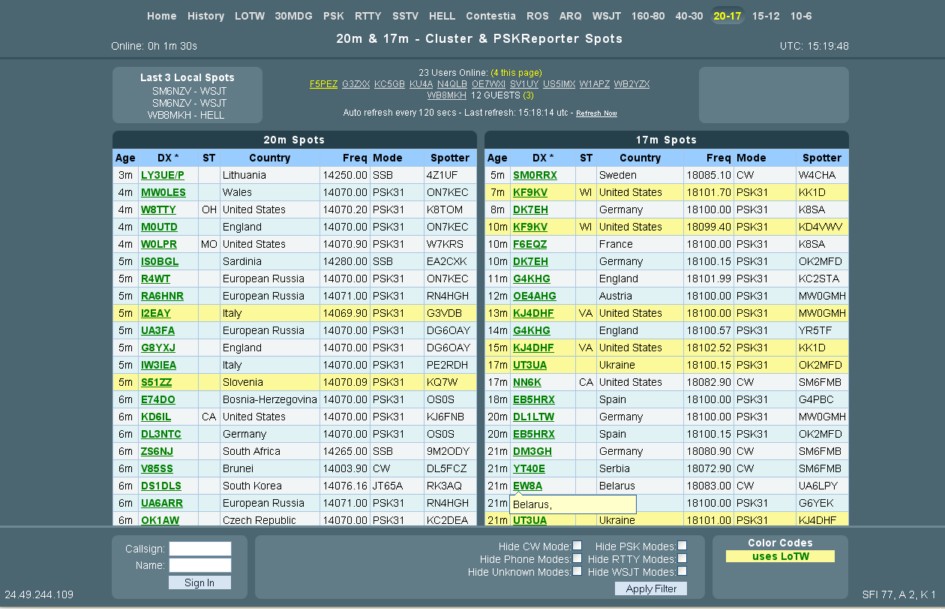This screenshot has width=945, height=609.
Task: Open the ZS6NJ South Africa spot
Action: click(157, 451)
